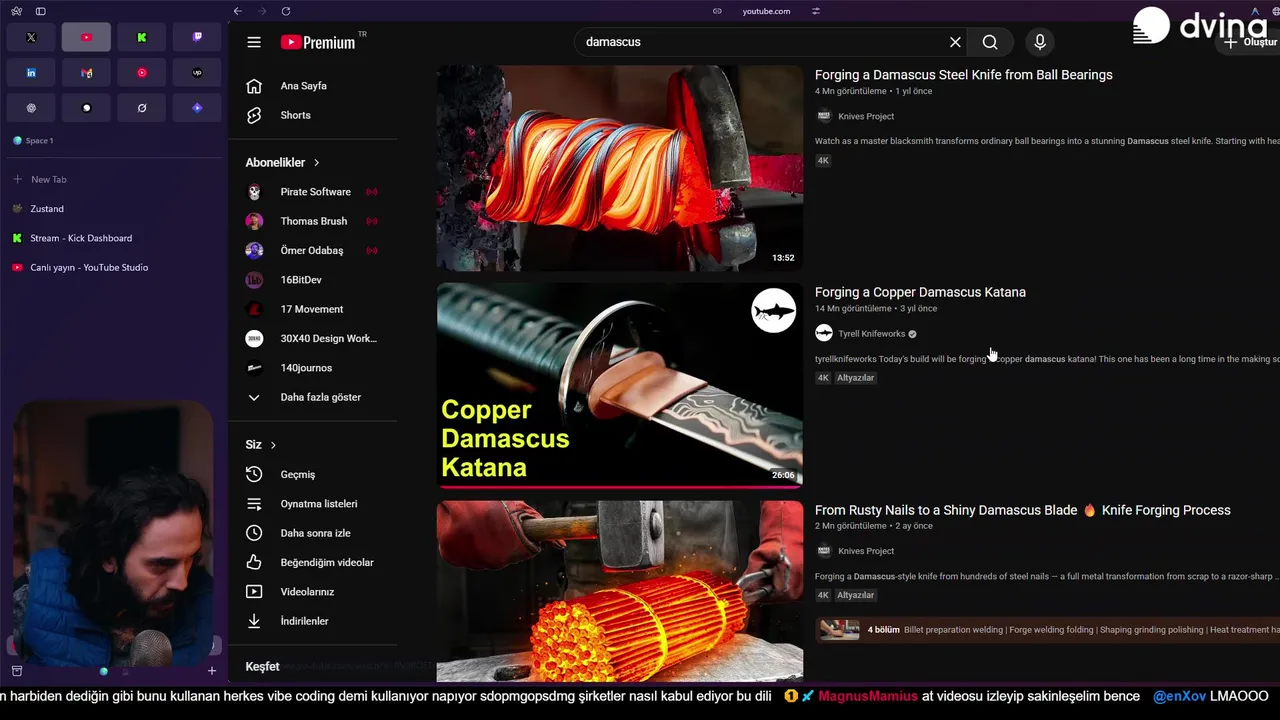1280x720 pixels.
Task: Open title From Rusty Nails to a Shiny Damascus Blade
Action: pos(1022,510)
